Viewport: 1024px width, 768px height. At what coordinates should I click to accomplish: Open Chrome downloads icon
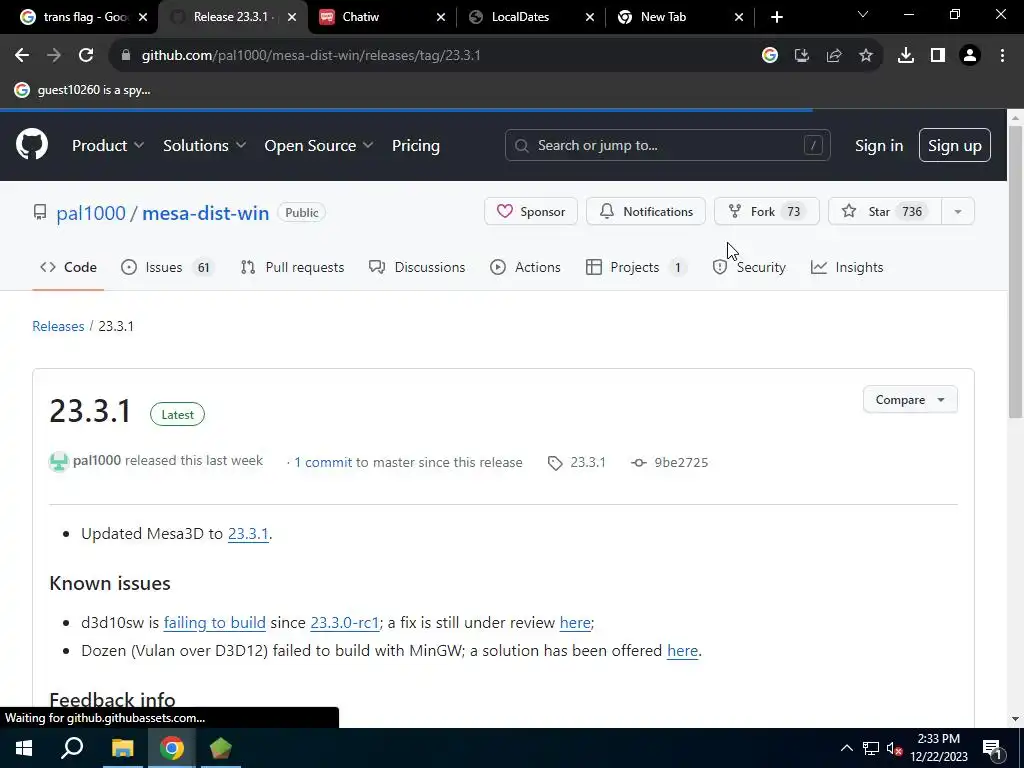pos(906,56)
